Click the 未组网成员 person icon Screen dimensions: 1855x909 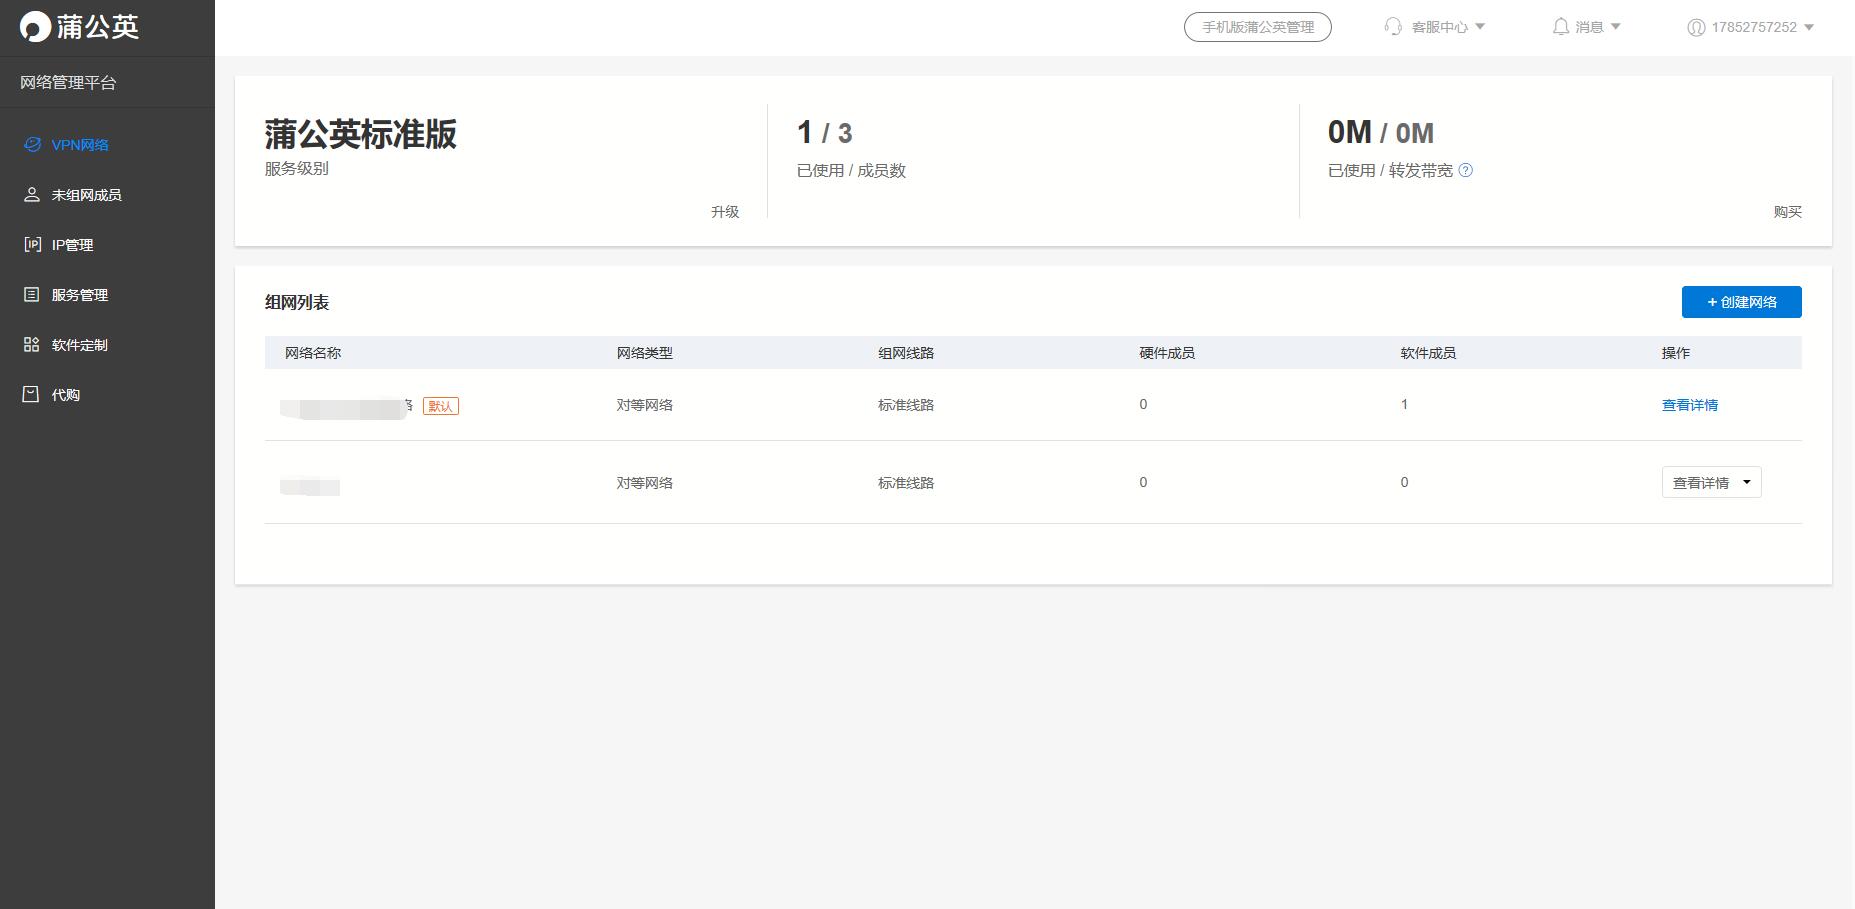32,195
